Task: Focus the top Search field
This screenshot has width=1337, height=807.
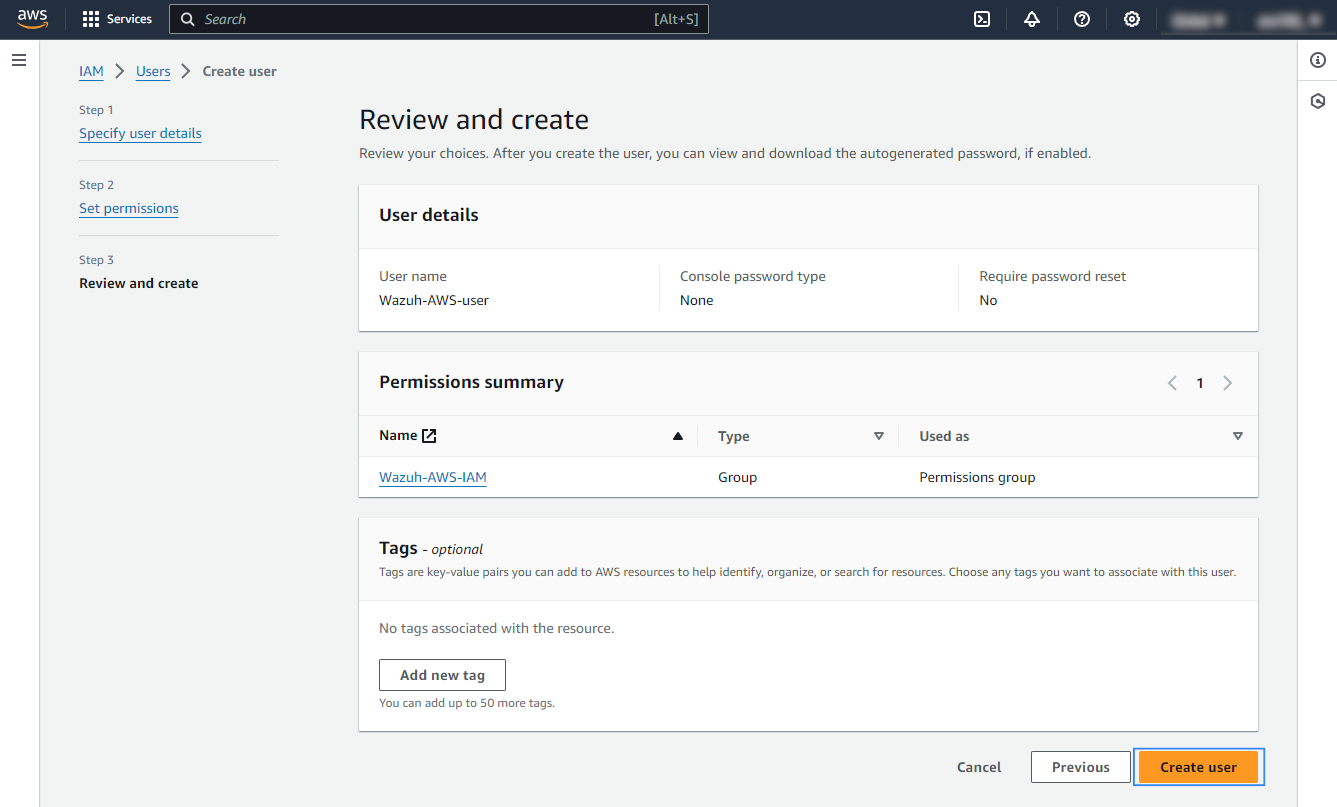Action: (420, 19)
